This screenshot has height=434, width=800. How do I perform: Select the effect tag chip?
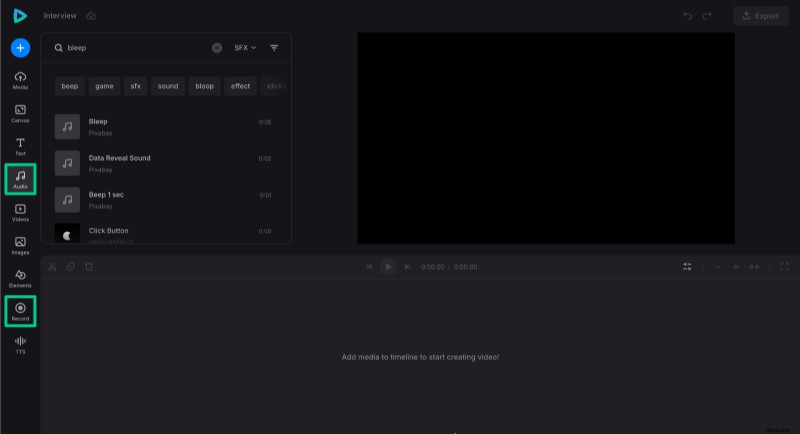pyautogui.click(x=240, y=86)
